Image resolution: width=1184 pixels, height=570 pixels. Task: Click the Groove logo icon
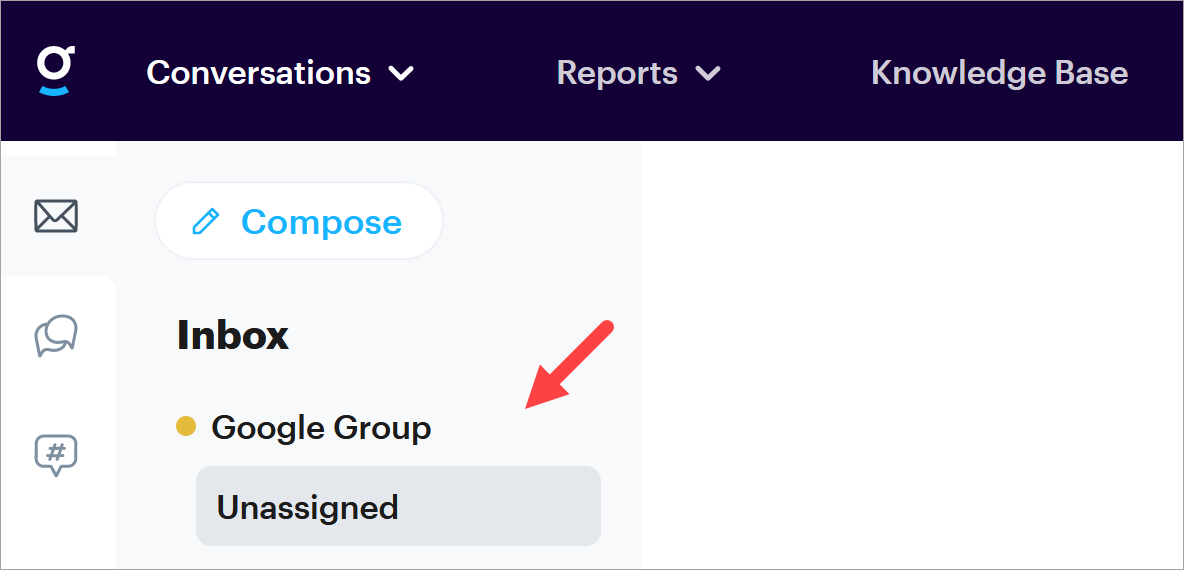[x=57, y=71]
